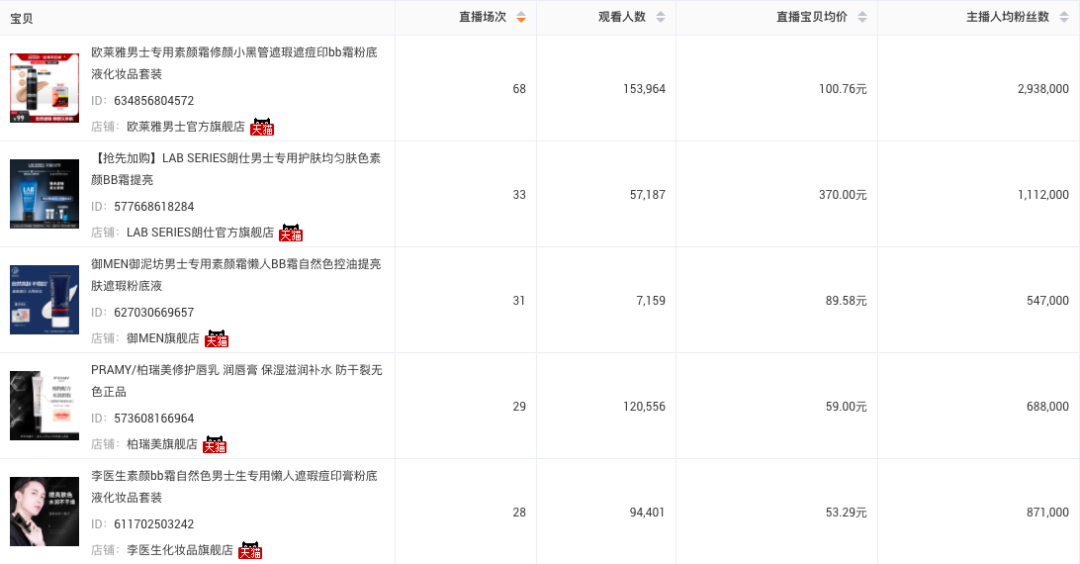Click live session count 68

pos(519,89)
